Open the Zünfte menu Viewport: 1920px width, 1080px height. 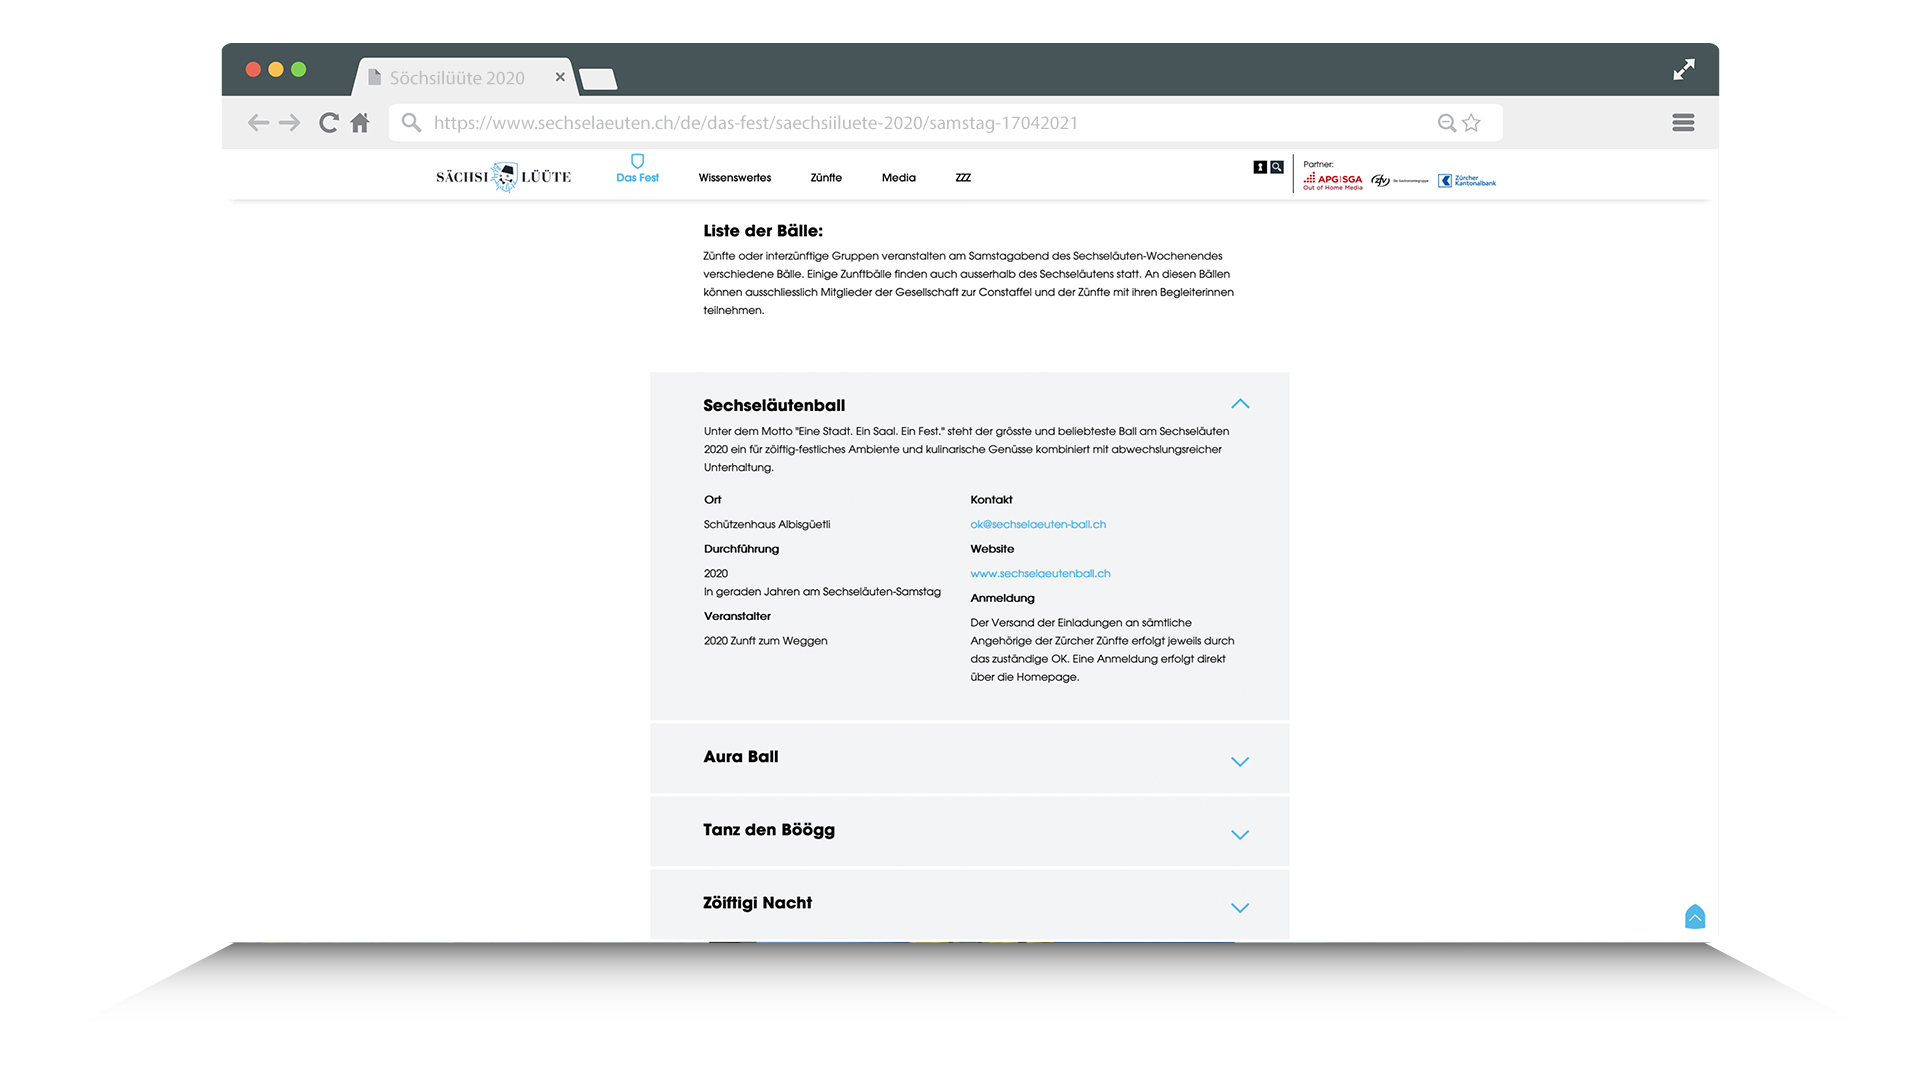[x=826, y=178]
